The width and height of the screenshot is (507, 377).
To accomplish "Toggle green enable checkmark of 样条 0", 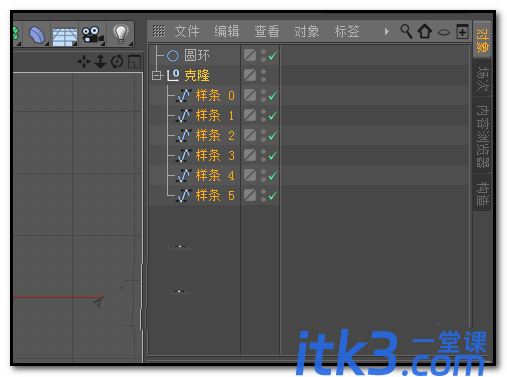I will [273, 96].
